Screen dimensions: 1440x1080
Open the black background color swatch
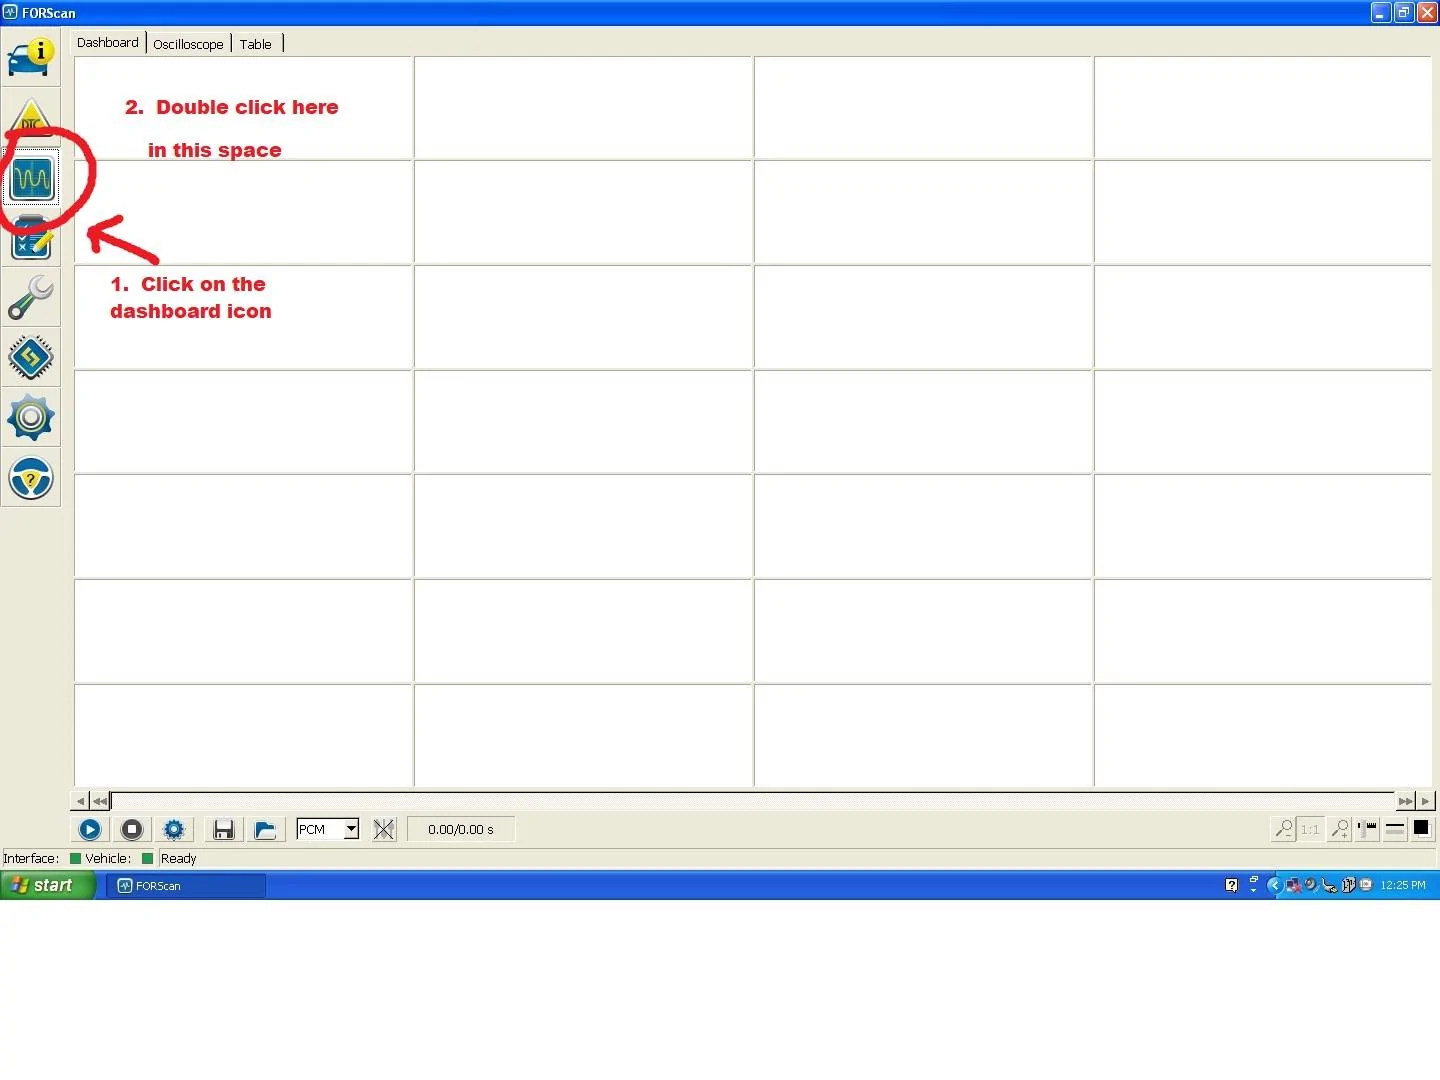[x=1421, y=829]
